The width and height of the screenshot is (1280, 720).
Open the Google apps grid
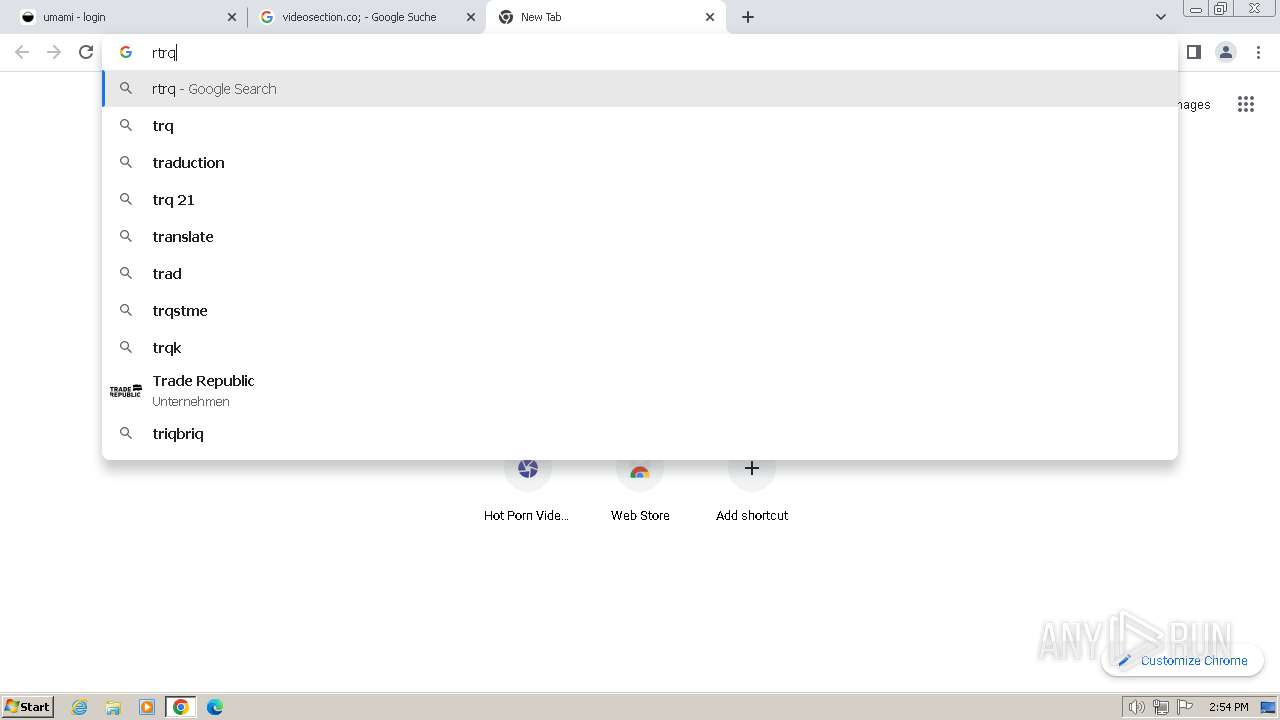coord(1245,104)
